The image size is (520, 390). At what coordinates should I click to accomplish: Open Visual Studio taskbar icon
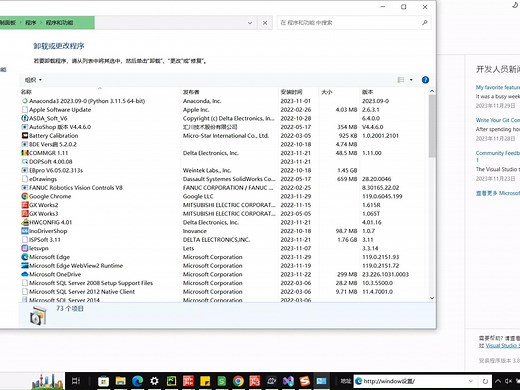tap(288, 381)
